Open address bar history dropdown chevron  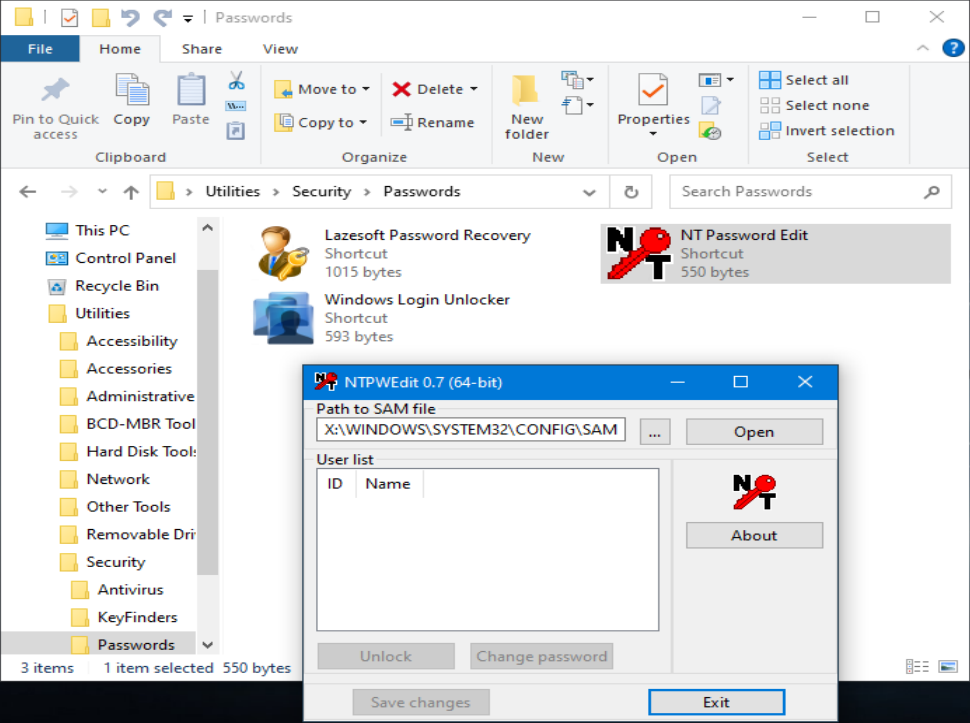(x=590, y=192)
